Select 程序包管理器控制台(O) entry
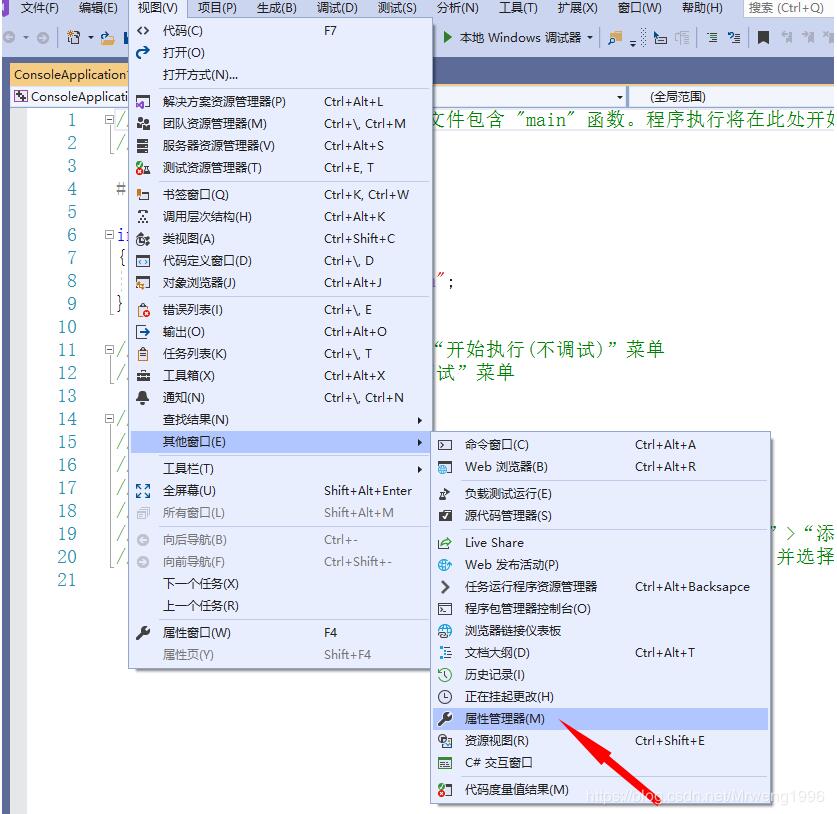Viewport: 837px width, 814px height. pos(601,609)
